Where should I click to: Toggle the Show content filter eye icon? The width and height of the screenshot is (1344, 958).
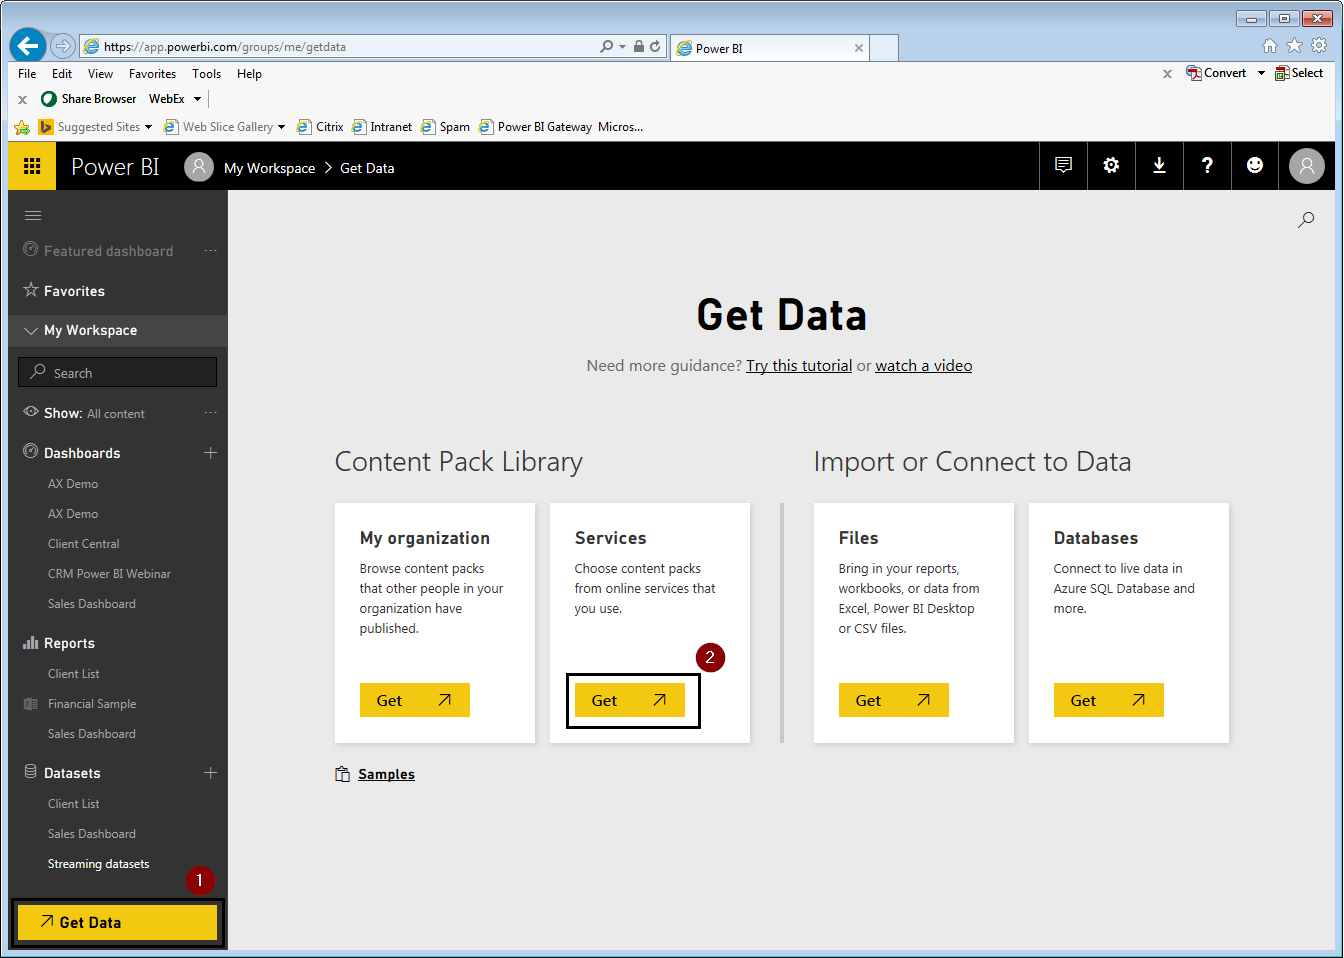click(30, 412)
